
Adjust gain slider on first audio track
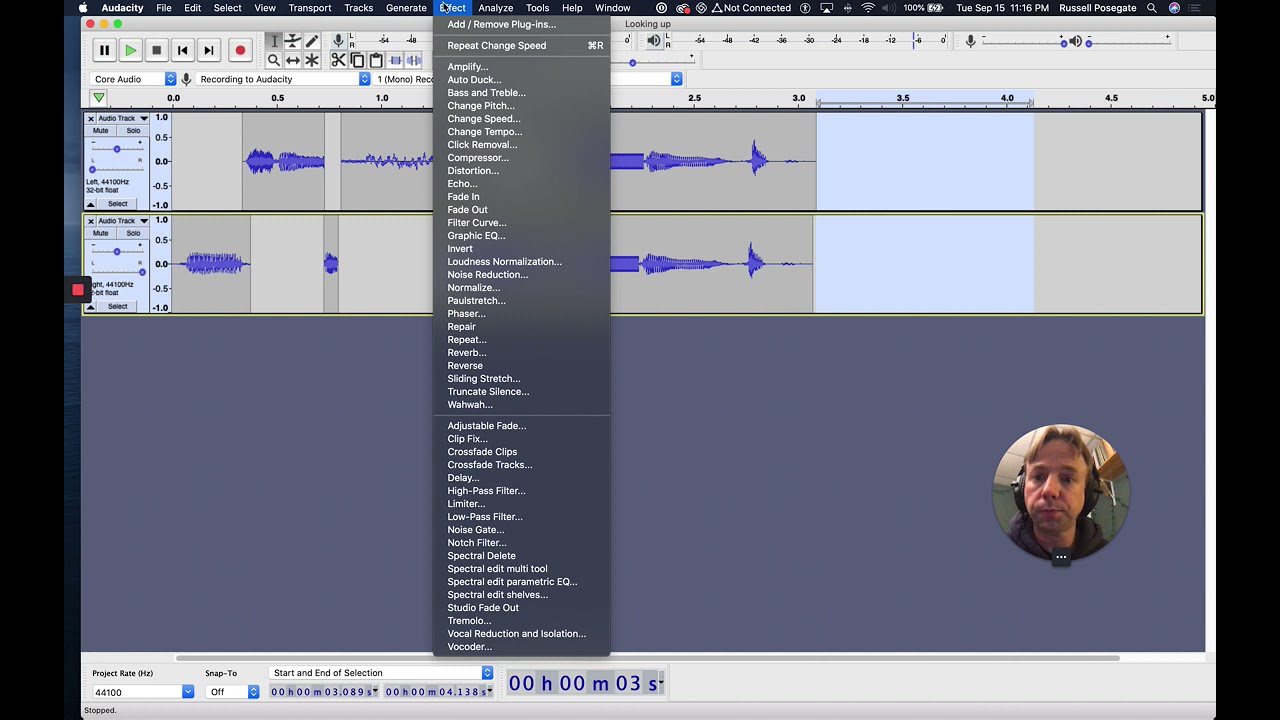pyautogui.click(x=117, y=149)
